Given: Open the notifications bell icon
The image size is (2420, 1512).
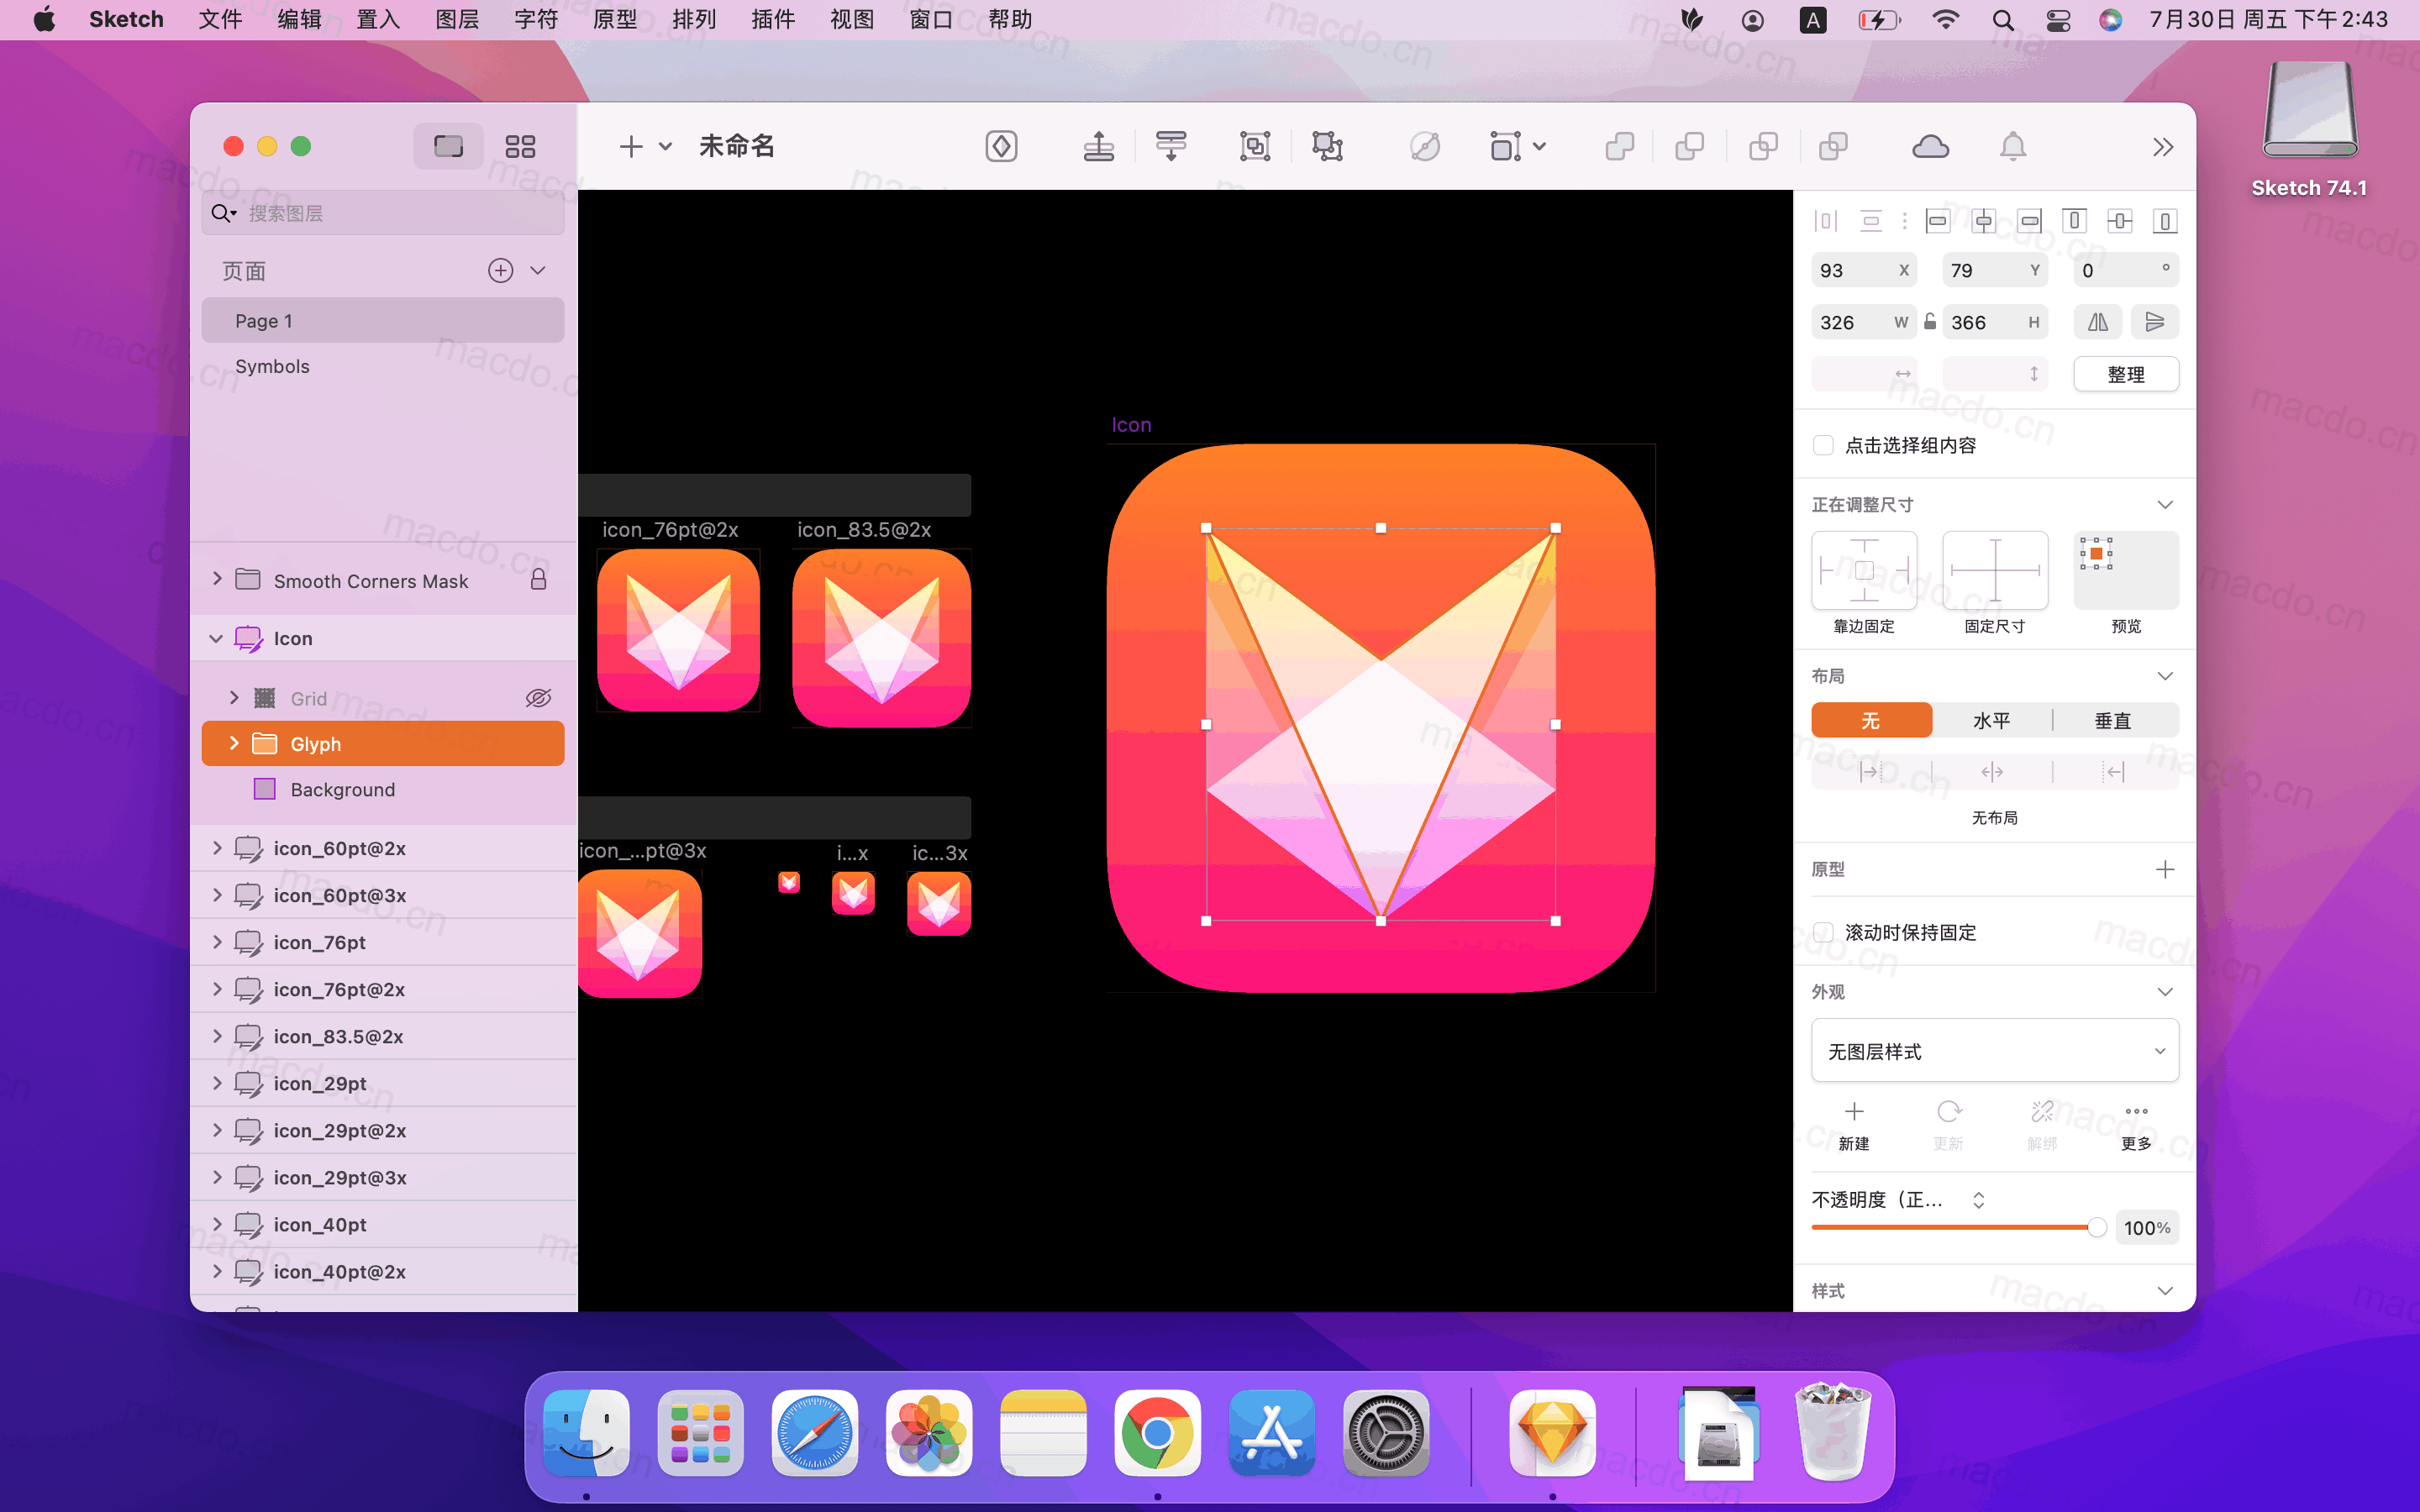Looking at the screenshot, I should point(2013,147).
